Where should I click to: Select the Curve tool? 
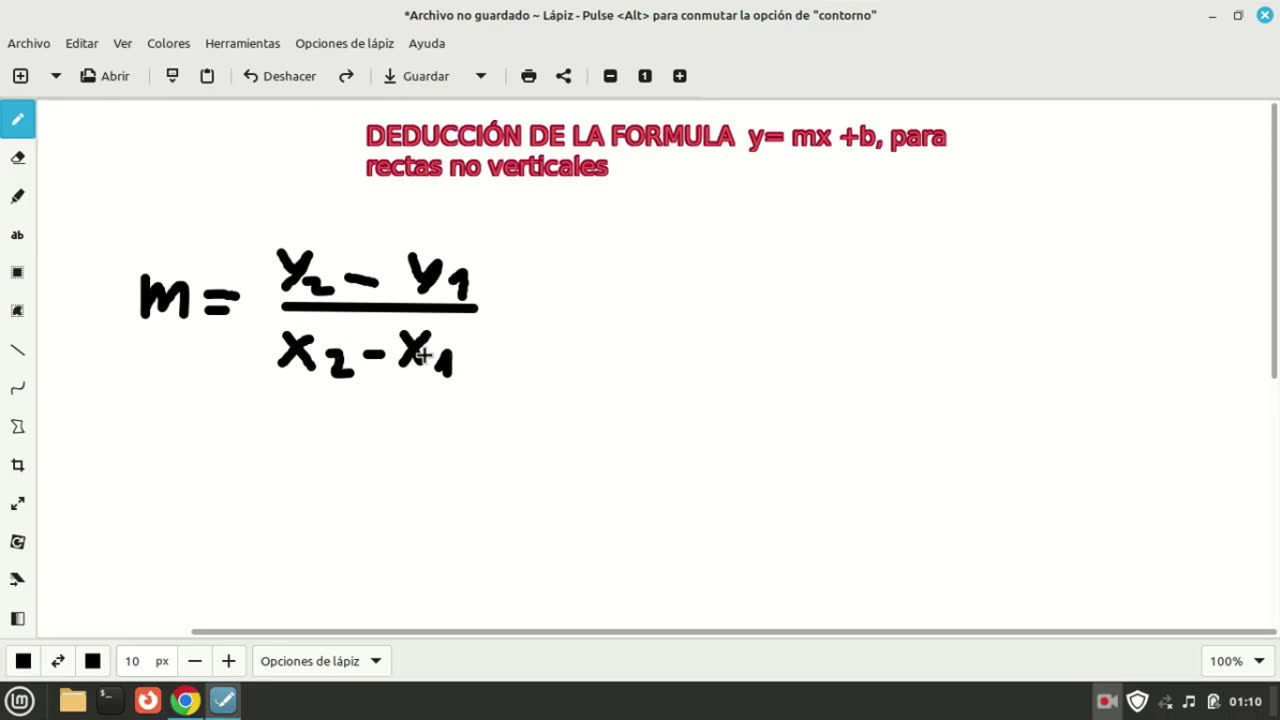pyautogui.click(x=18, y=388)
